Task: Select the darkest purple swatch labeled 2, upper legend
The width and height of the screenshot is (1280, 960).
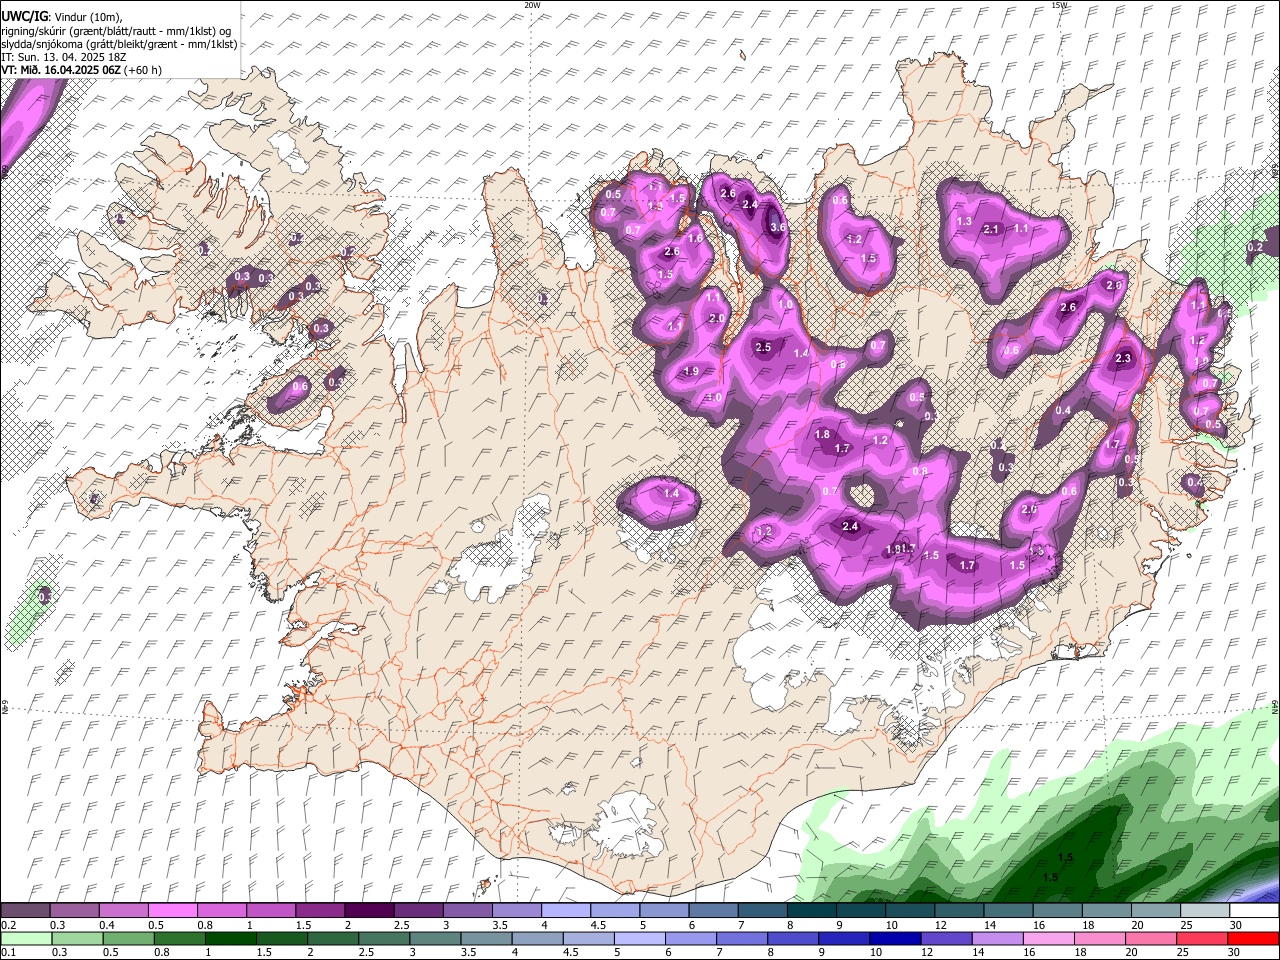Action: (x=368, y=911)
